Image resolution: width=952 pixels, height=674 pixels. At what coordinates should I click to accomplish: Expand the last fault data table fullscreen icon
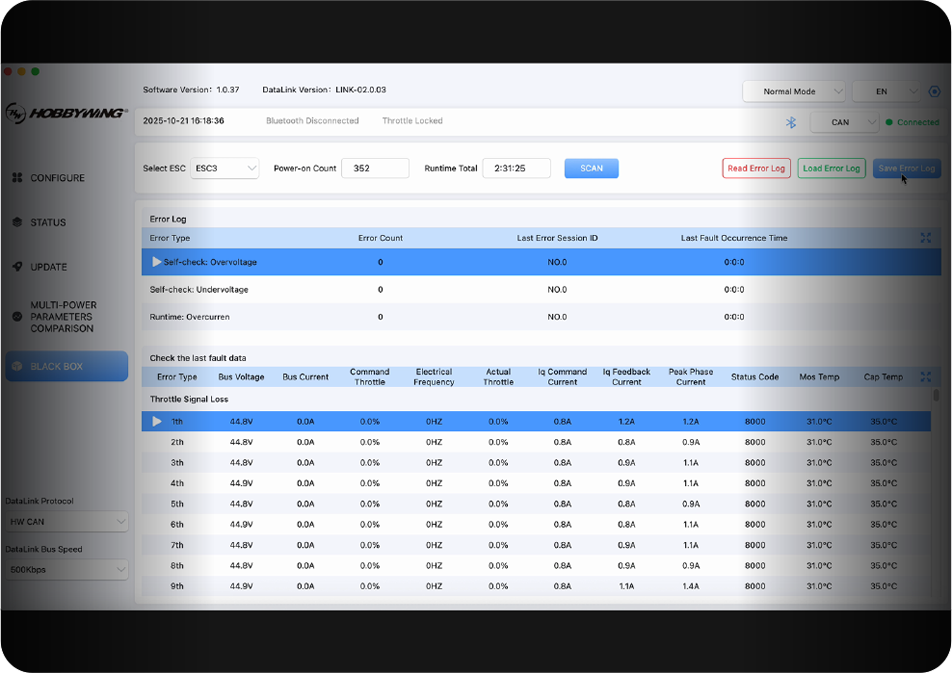(925, 377)
